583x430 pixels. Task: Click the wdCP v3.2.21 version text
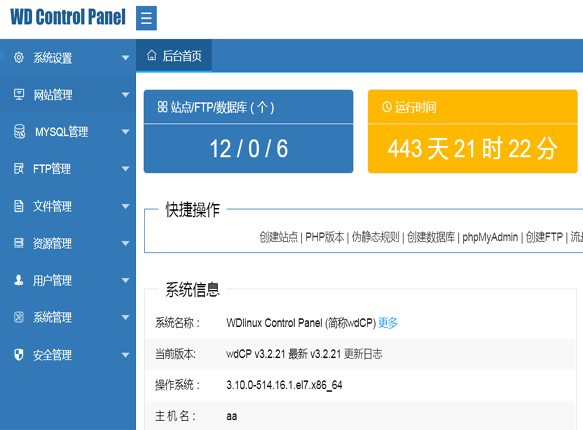pyautogui.click(x=255, y=354)
